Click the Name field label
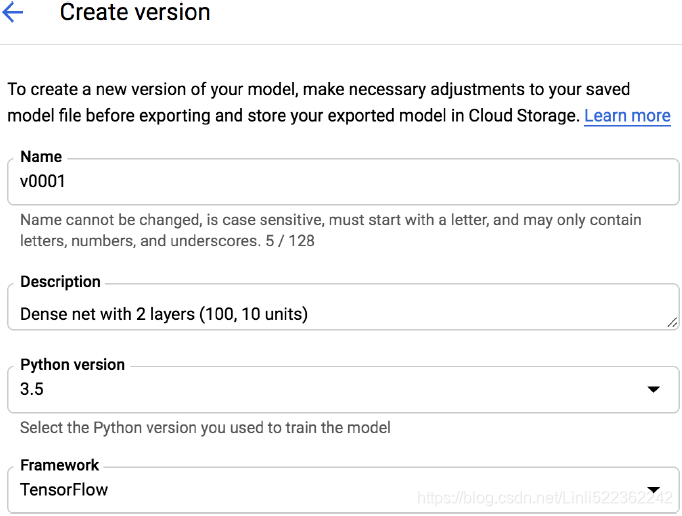Image resolution: width=682 pixels, height=516 pixels. tap(41, 157)
